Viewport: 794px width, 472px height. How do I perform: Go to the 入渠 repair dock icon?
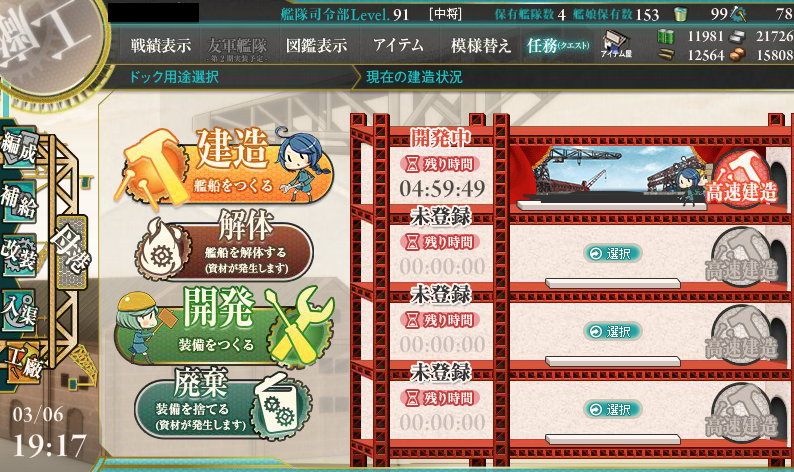(19, 310)
